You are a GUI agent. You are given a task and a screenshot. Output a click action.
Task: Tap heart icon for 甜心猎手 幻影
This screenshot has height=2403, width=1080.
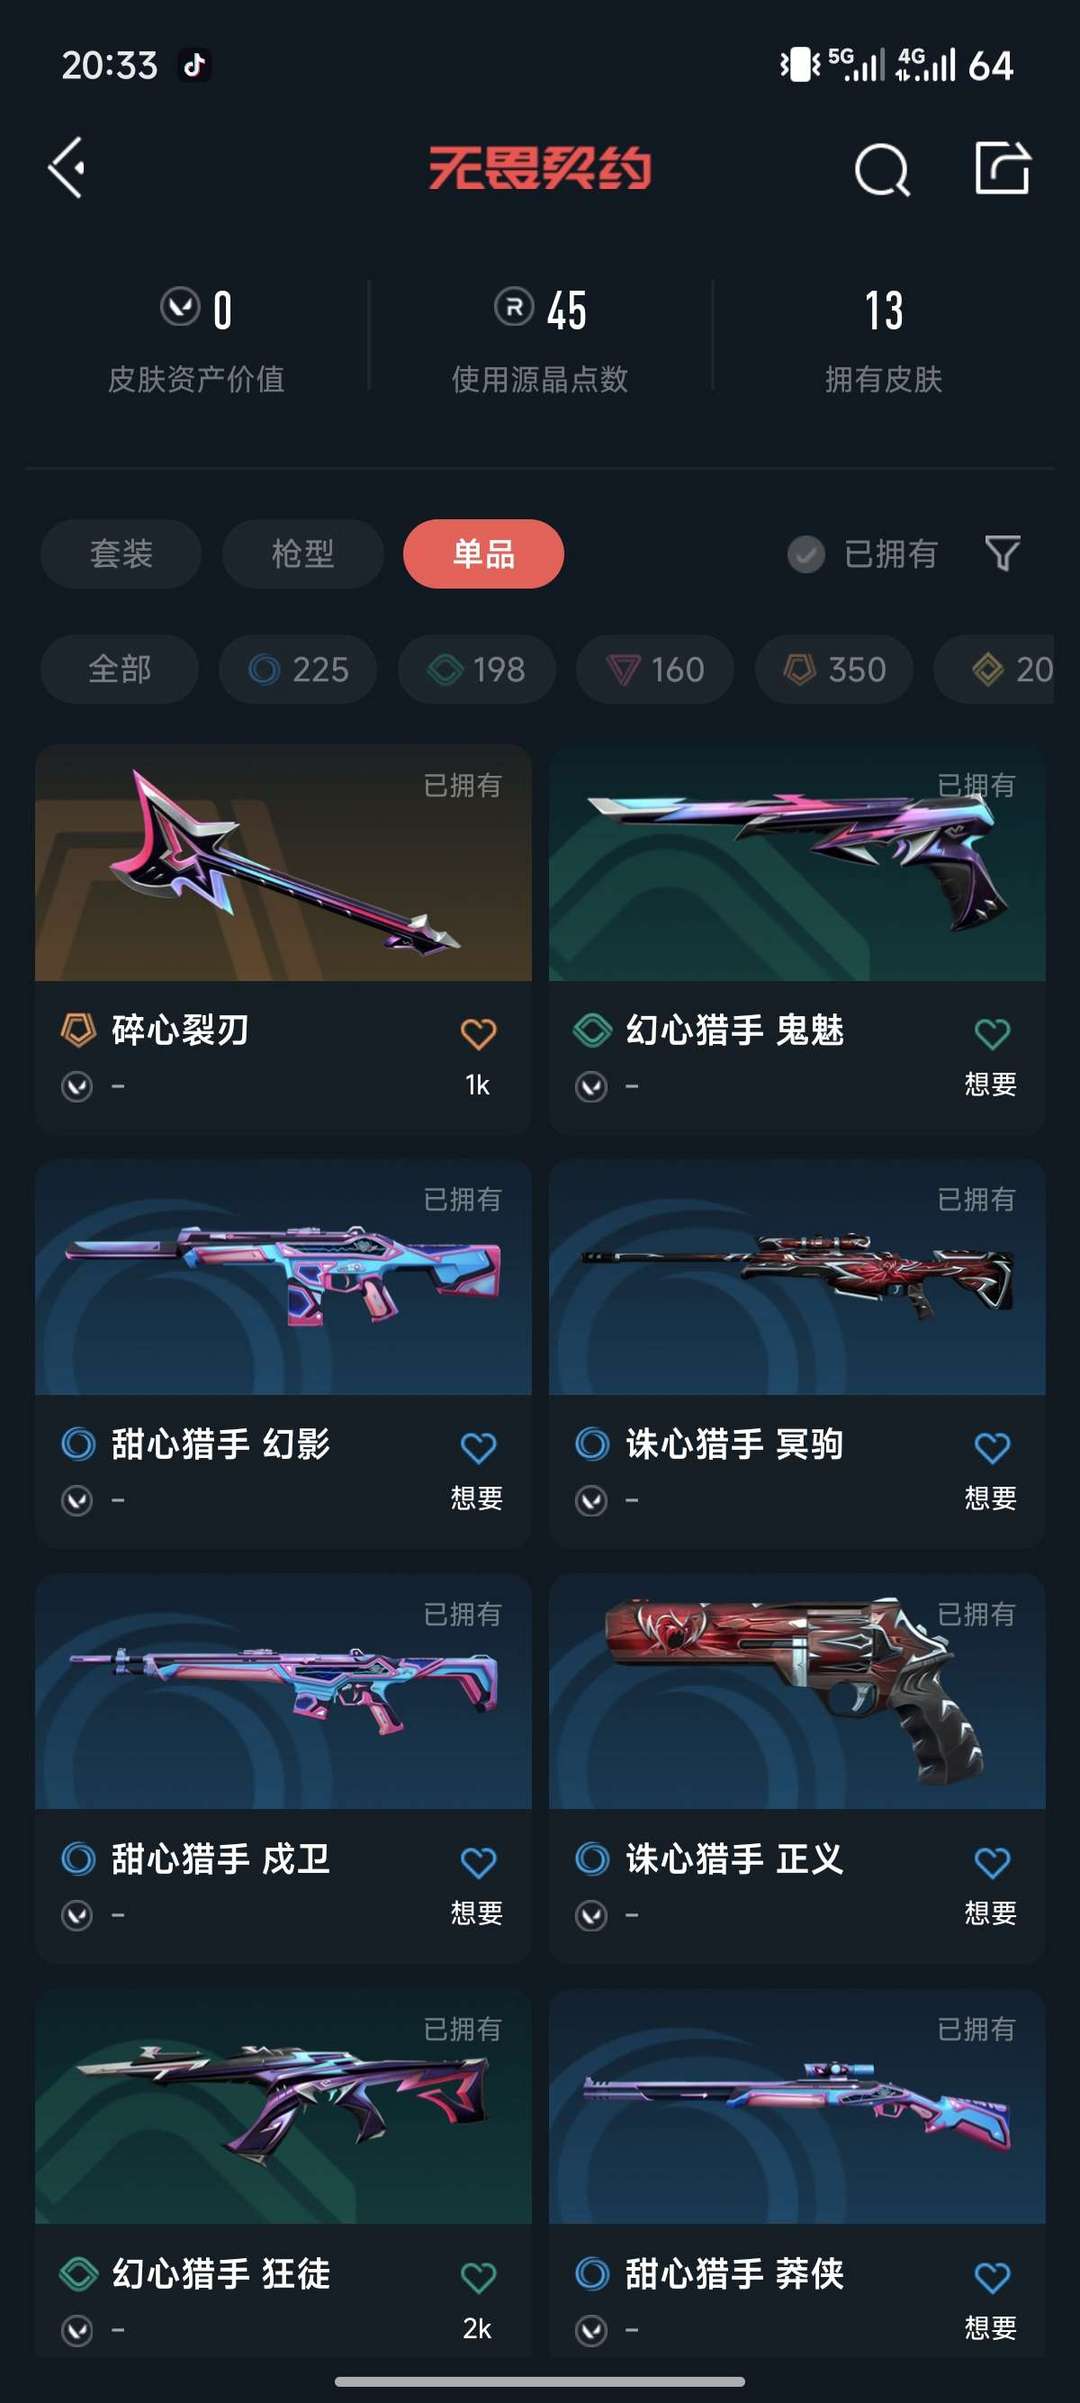pos(478,1447)
